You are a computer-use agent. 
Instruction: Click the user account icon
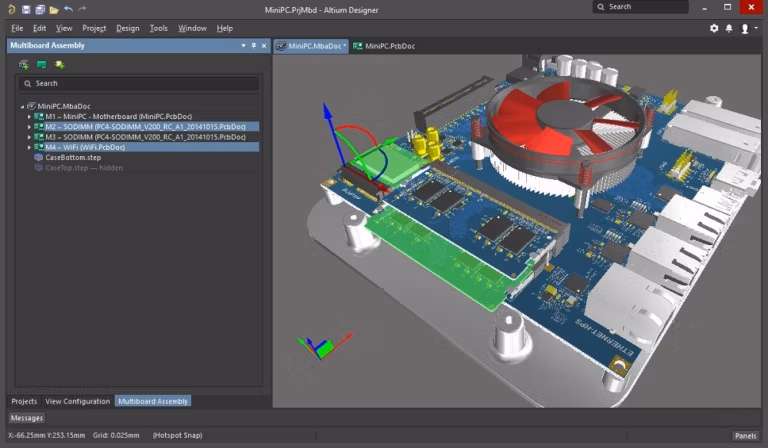pyautogui.click(x=744, y=28)
